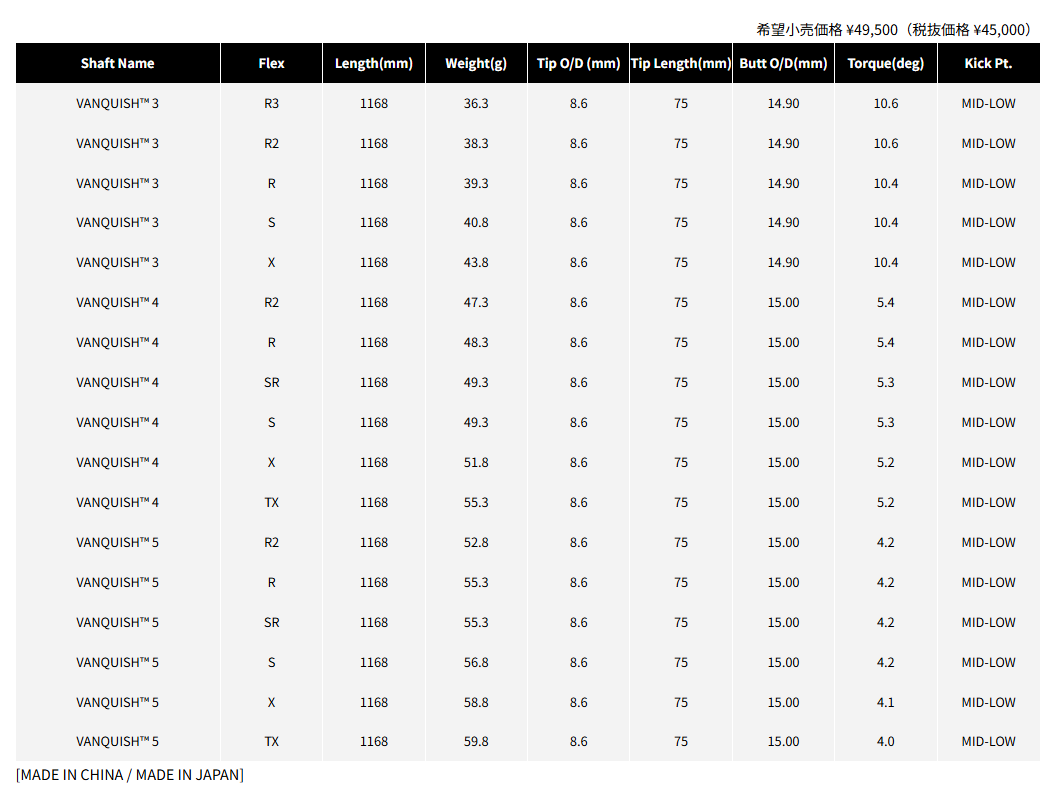The width and height of the screenshot is (1057, 801).
Task: Click the price text ¥49,500
Action: [x=872, y=30]
